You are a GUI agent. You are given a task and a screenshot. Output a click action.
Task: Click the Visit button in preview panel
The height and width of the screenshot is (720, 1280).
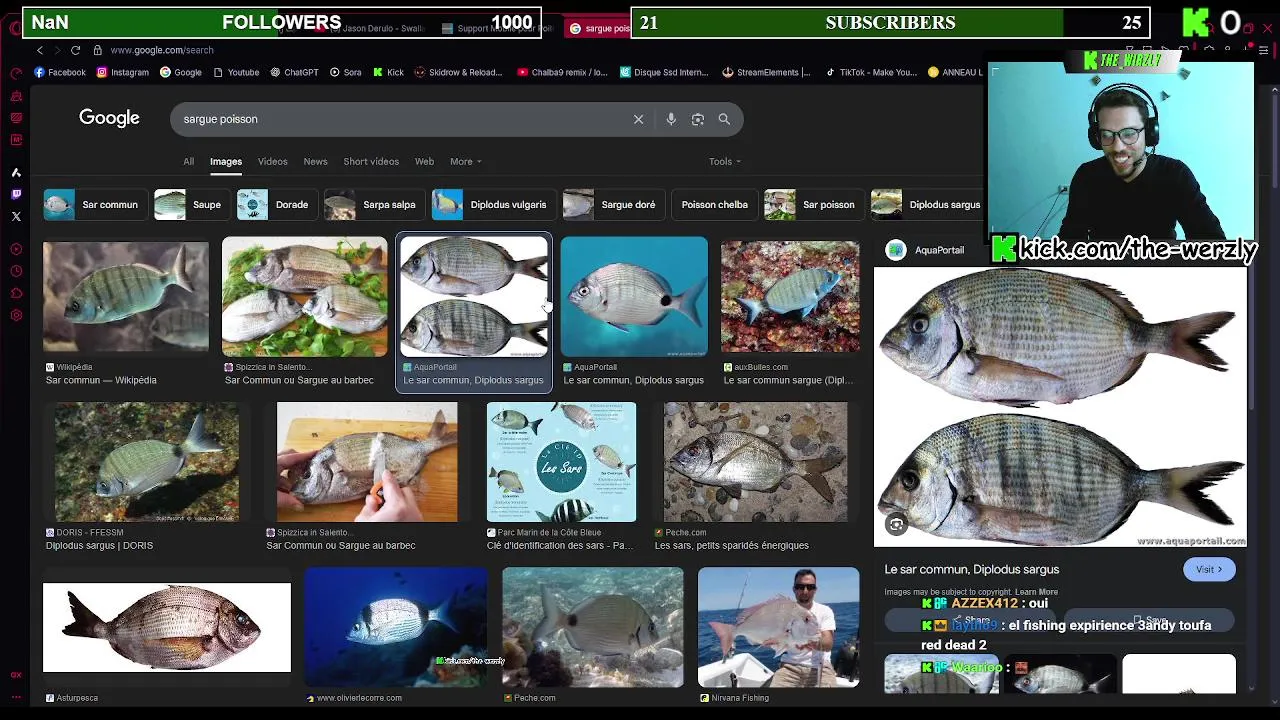[1209, 570]
